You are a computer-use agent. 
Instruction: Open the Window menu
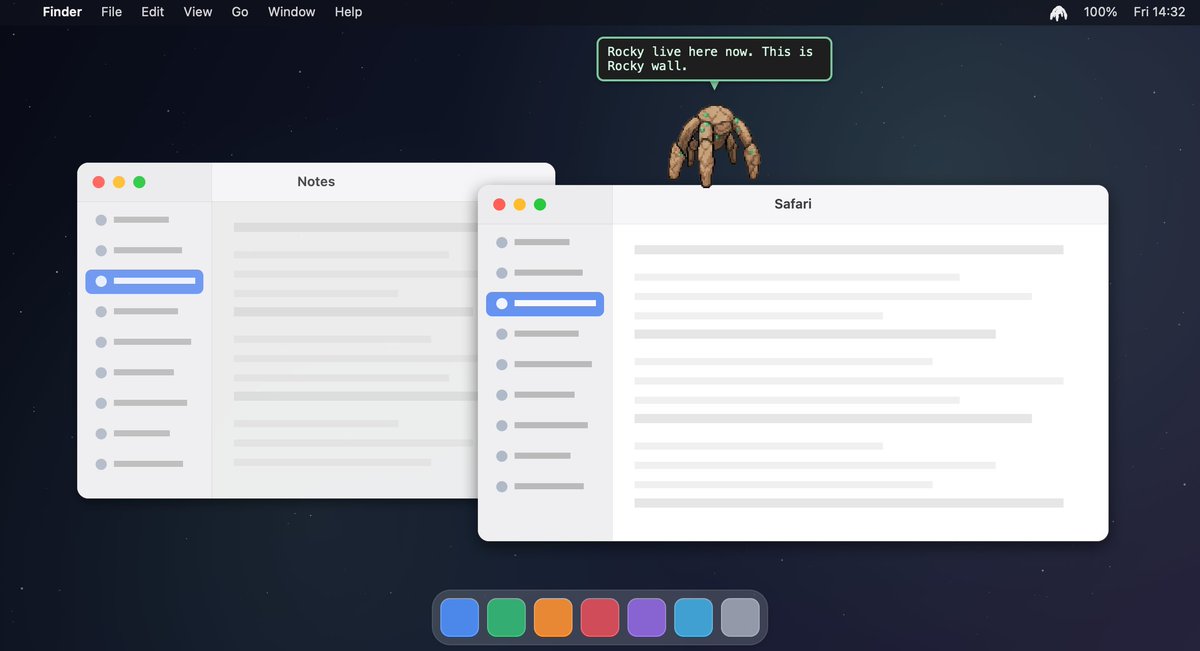coord(292,12)
